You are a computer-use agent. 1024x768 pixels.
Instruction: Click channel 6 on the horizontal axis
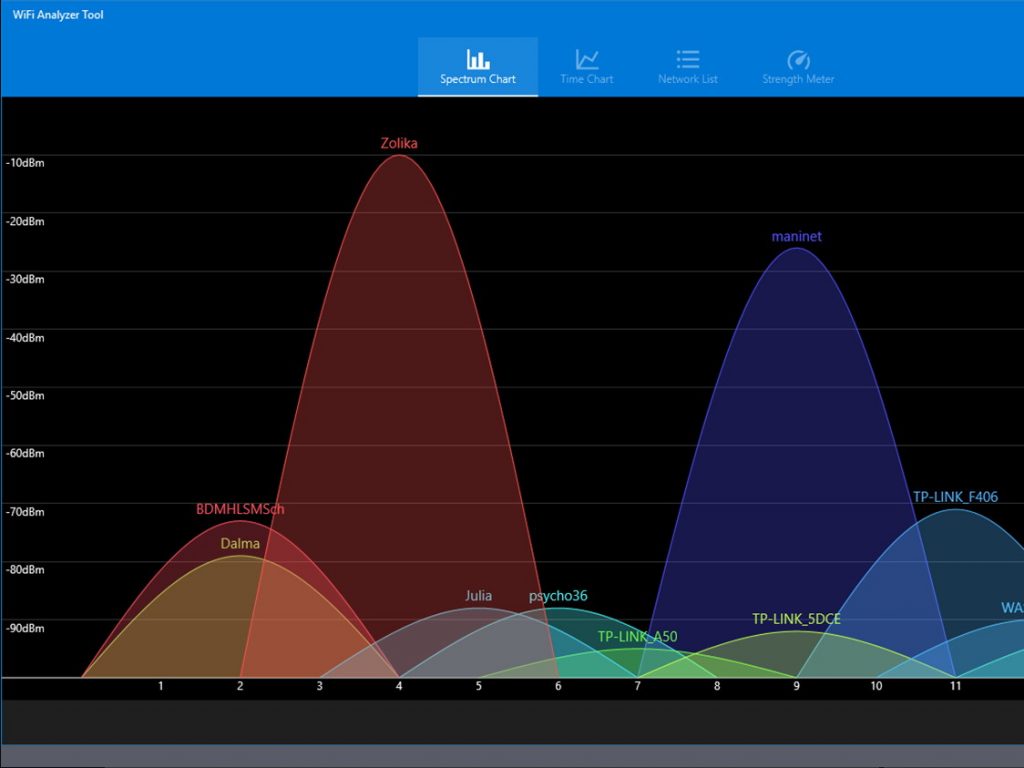coord(558,686)
